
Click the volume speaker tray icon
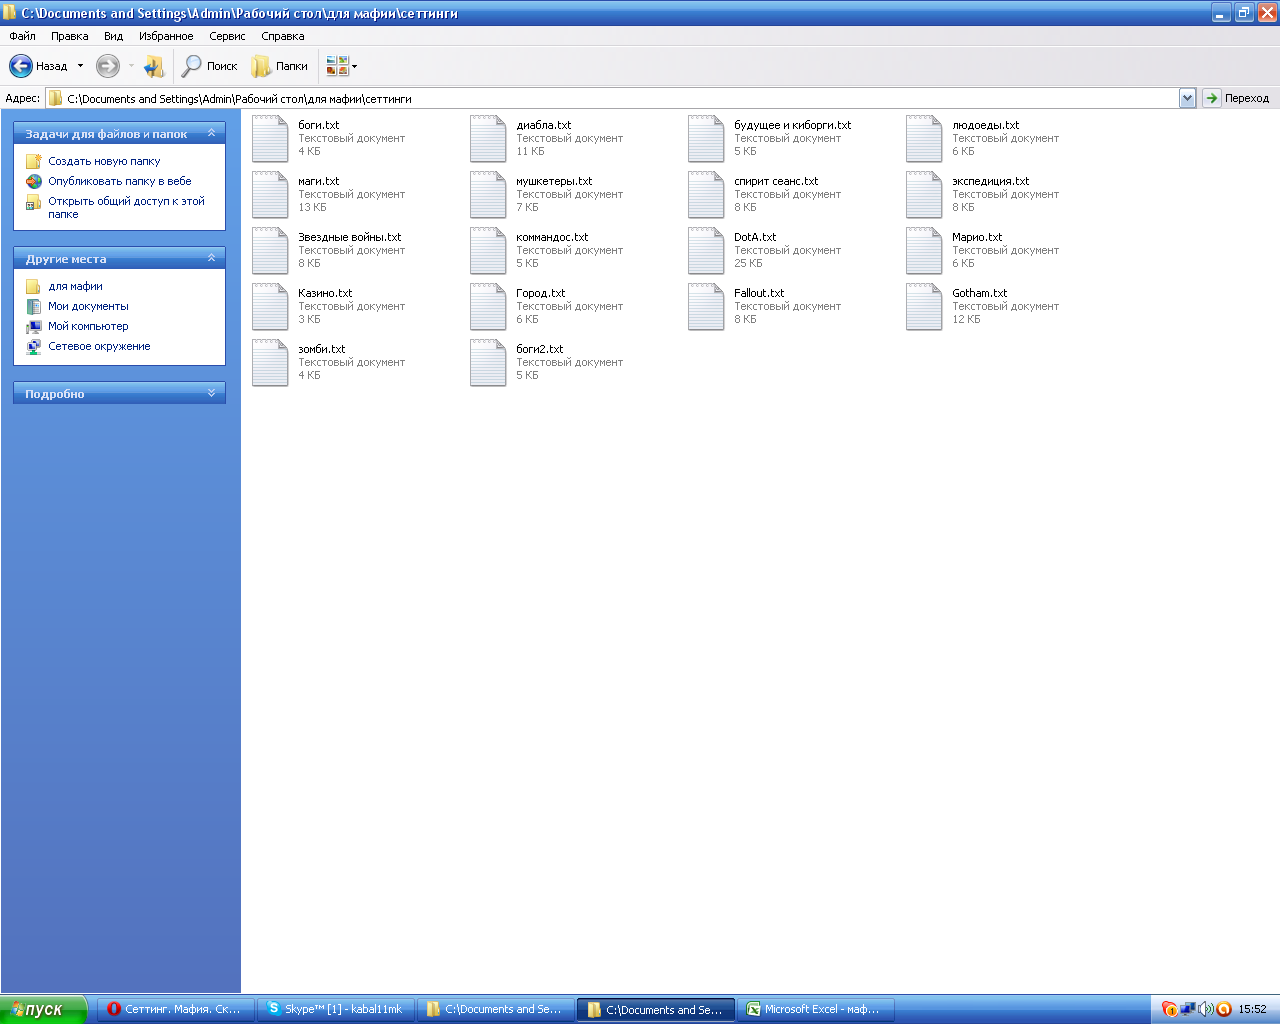[x=1205, y=1009]
